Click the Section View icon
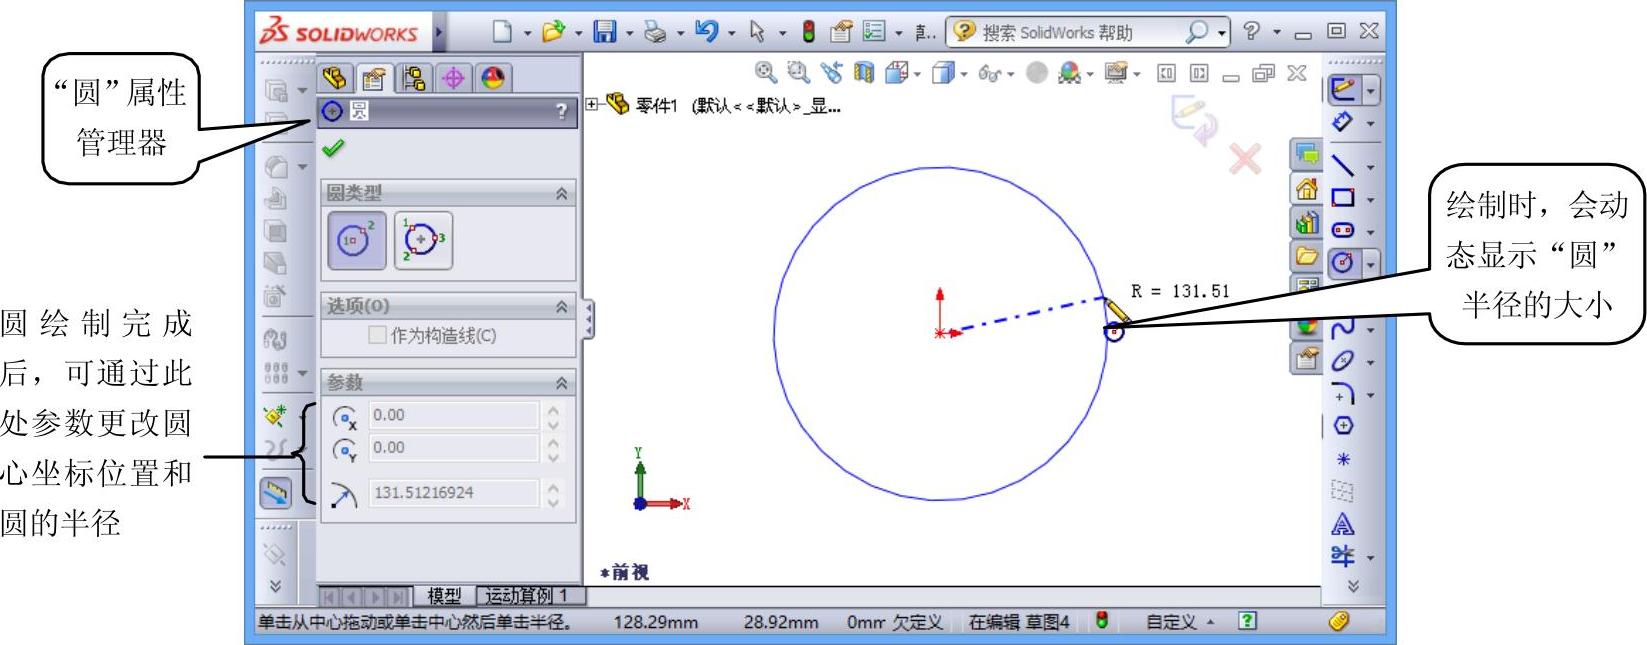1647x645 pixels. point(864,72)
